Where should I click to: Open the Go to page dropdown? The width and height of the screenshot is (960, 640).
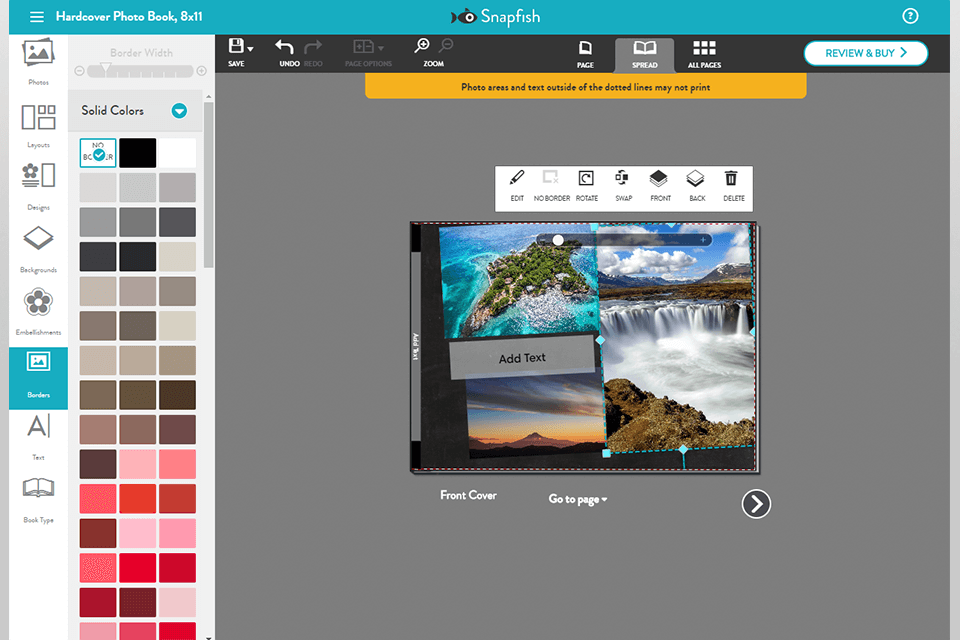click(x=577, y=499)
